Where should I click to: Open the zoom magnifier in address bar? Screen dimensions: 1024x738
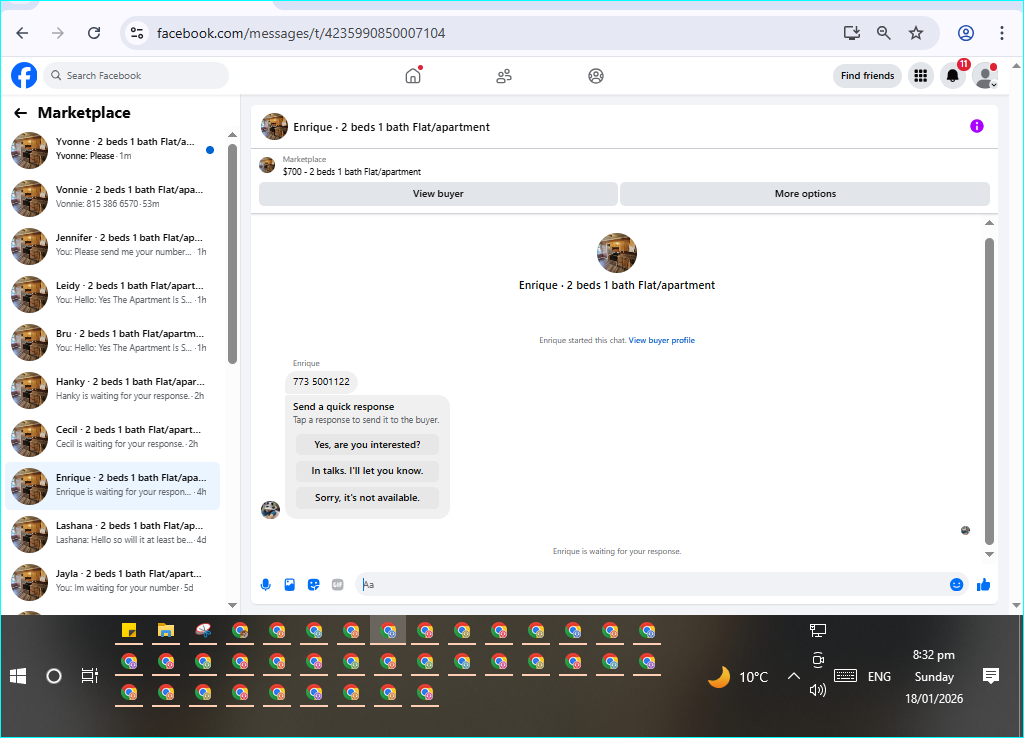tap(884, 33)
